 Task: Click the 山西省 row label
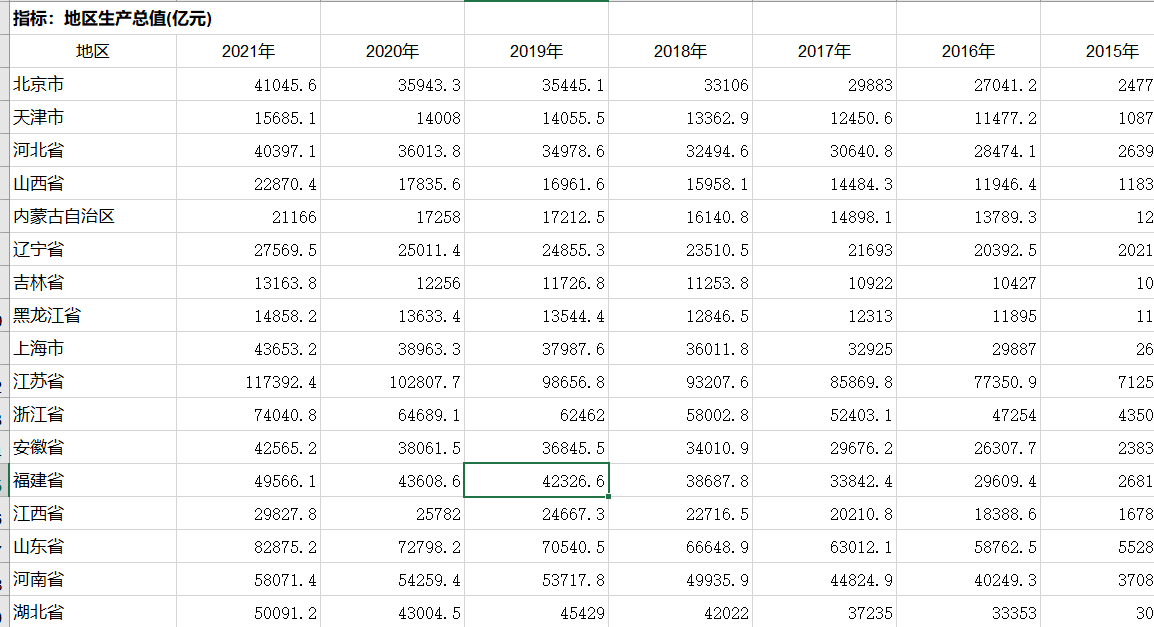coord(93,183)
